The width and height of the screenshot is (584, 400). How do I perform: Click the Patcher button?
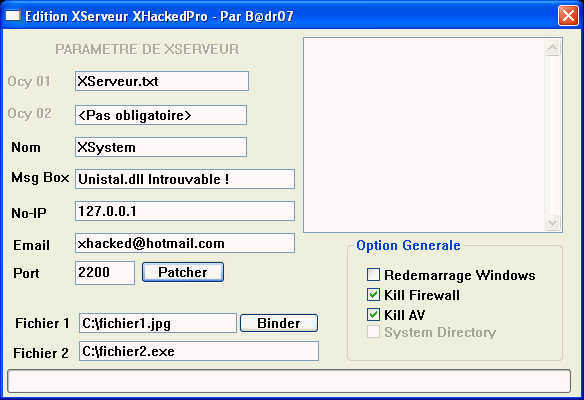click(x=183, y=272)
